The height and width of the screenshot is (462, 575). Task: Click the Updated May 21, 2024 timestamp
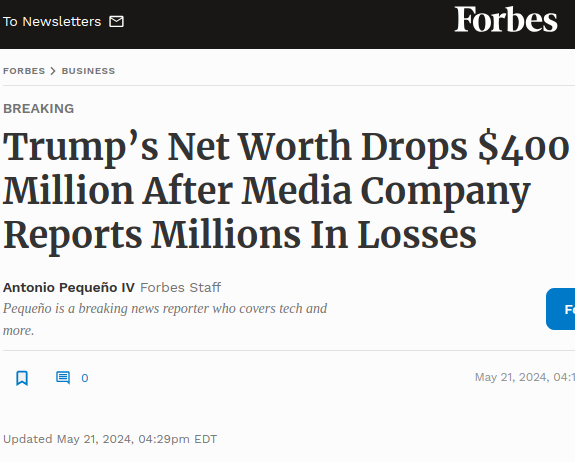pos(110,439)
